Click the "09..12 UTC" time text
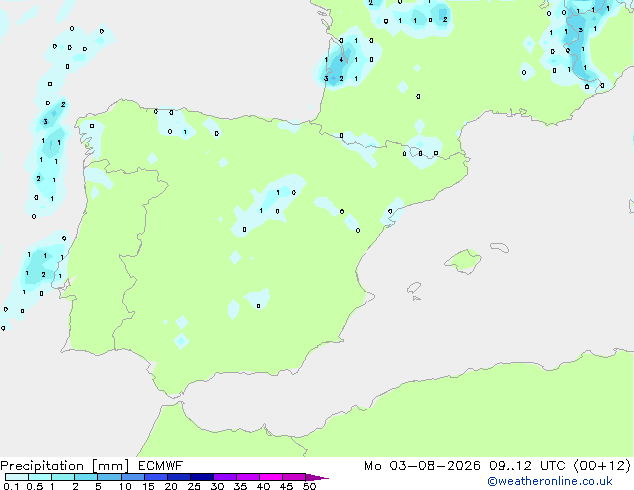This screenshot has height=490, width=634. 527,466
